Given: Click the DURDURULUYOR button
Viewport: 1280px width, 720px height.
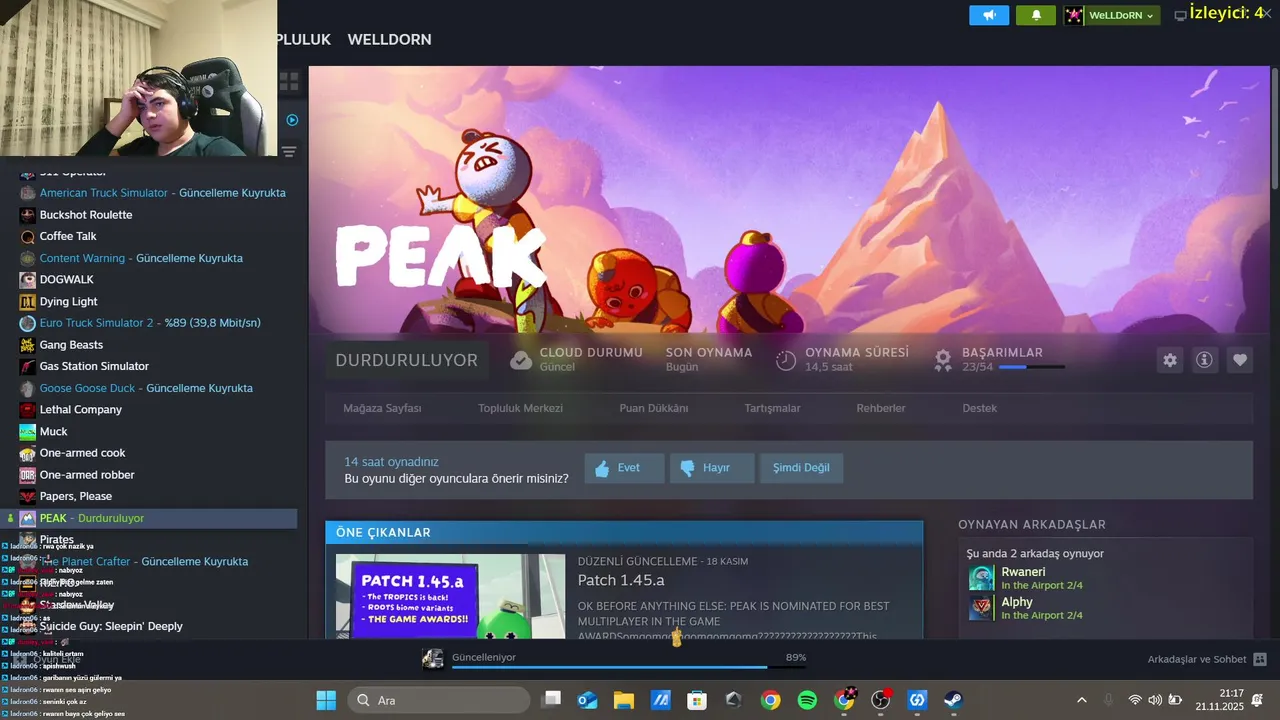Looking at the screenshot, I should tap(407, 360).
